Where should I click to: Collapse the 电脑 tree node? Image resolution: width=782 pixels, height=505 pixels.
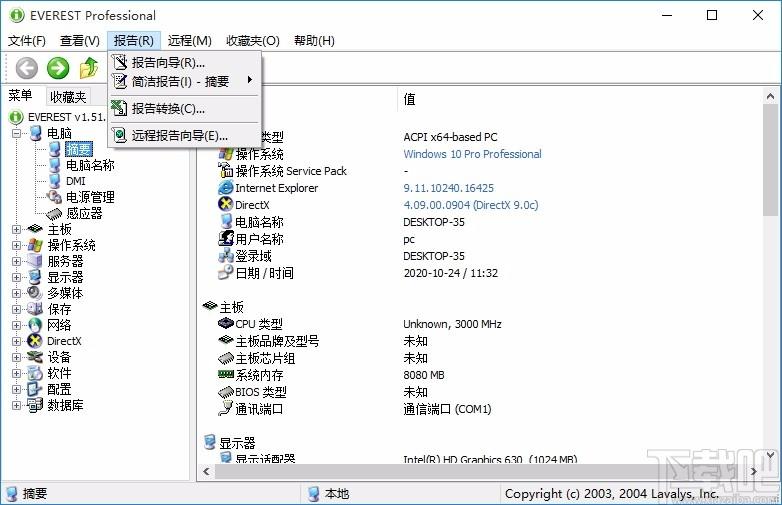point(16,133)
